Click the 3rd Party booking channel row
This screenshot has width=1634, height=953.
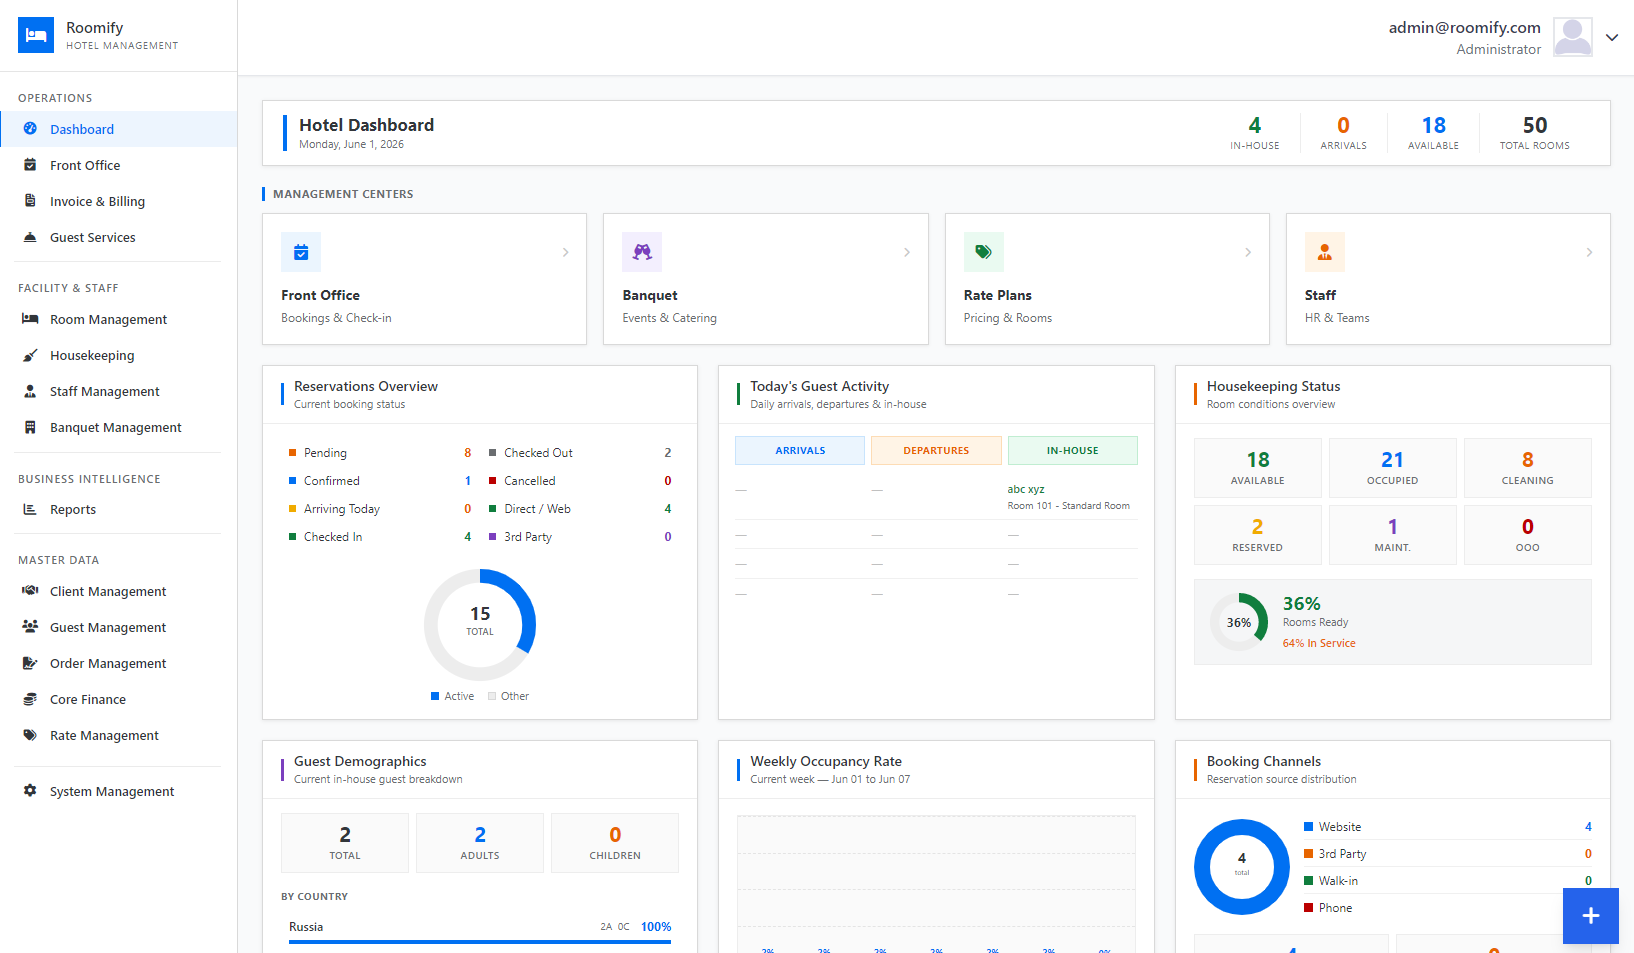click(1448, 854)
